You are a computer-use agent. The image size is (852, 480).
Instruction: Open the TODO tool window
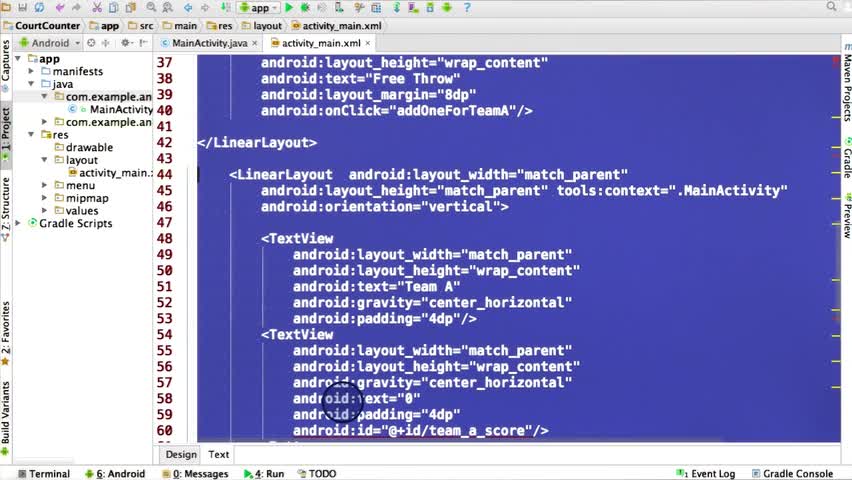317,473
